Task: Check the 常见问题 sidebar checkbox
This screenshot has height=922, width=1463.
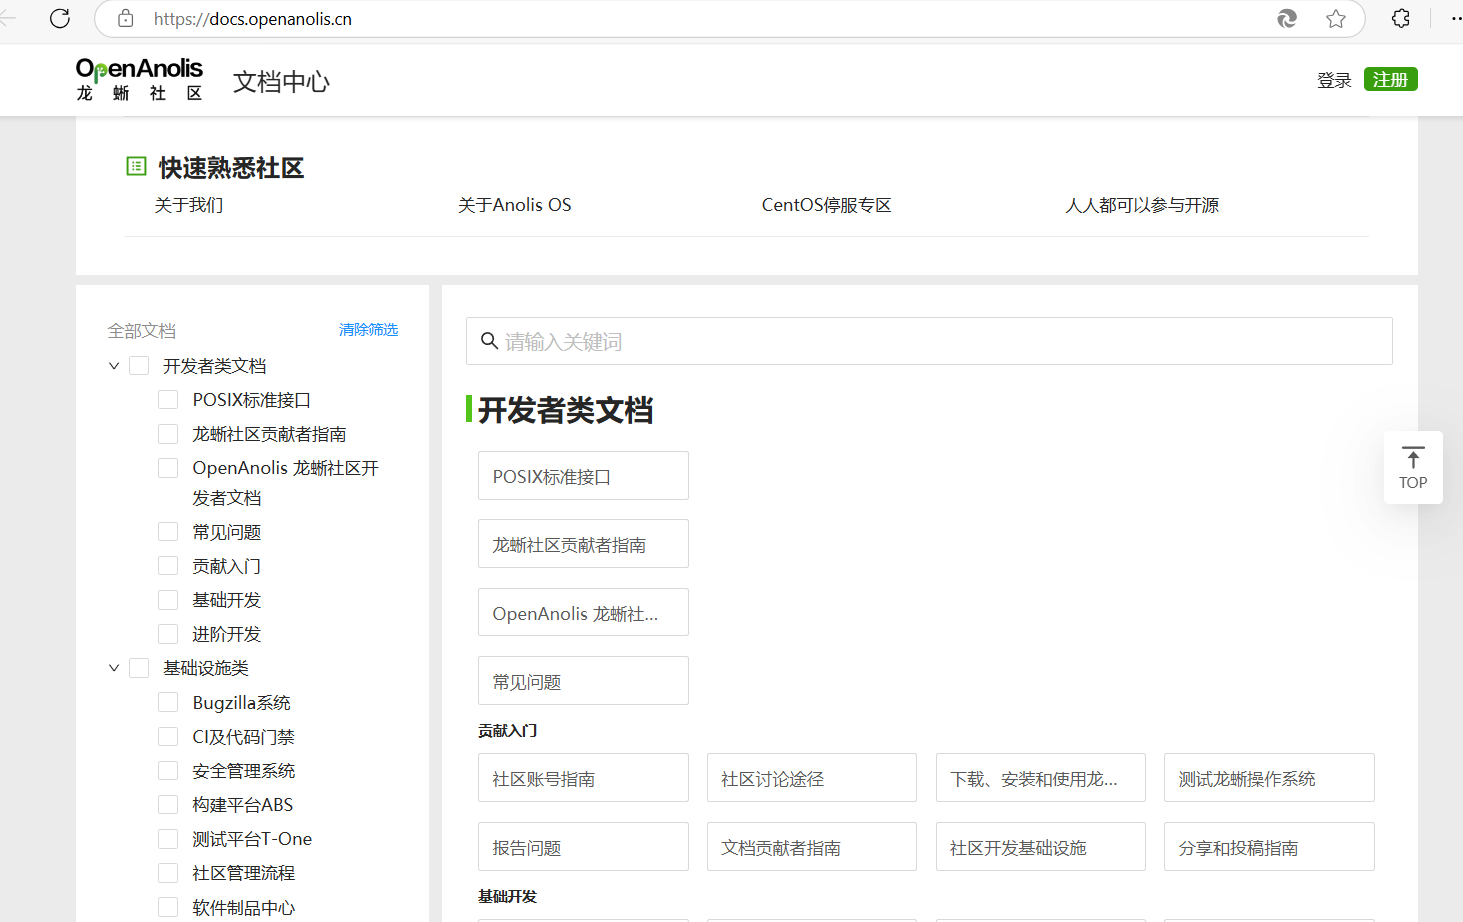Action: [x=168, y=532]
